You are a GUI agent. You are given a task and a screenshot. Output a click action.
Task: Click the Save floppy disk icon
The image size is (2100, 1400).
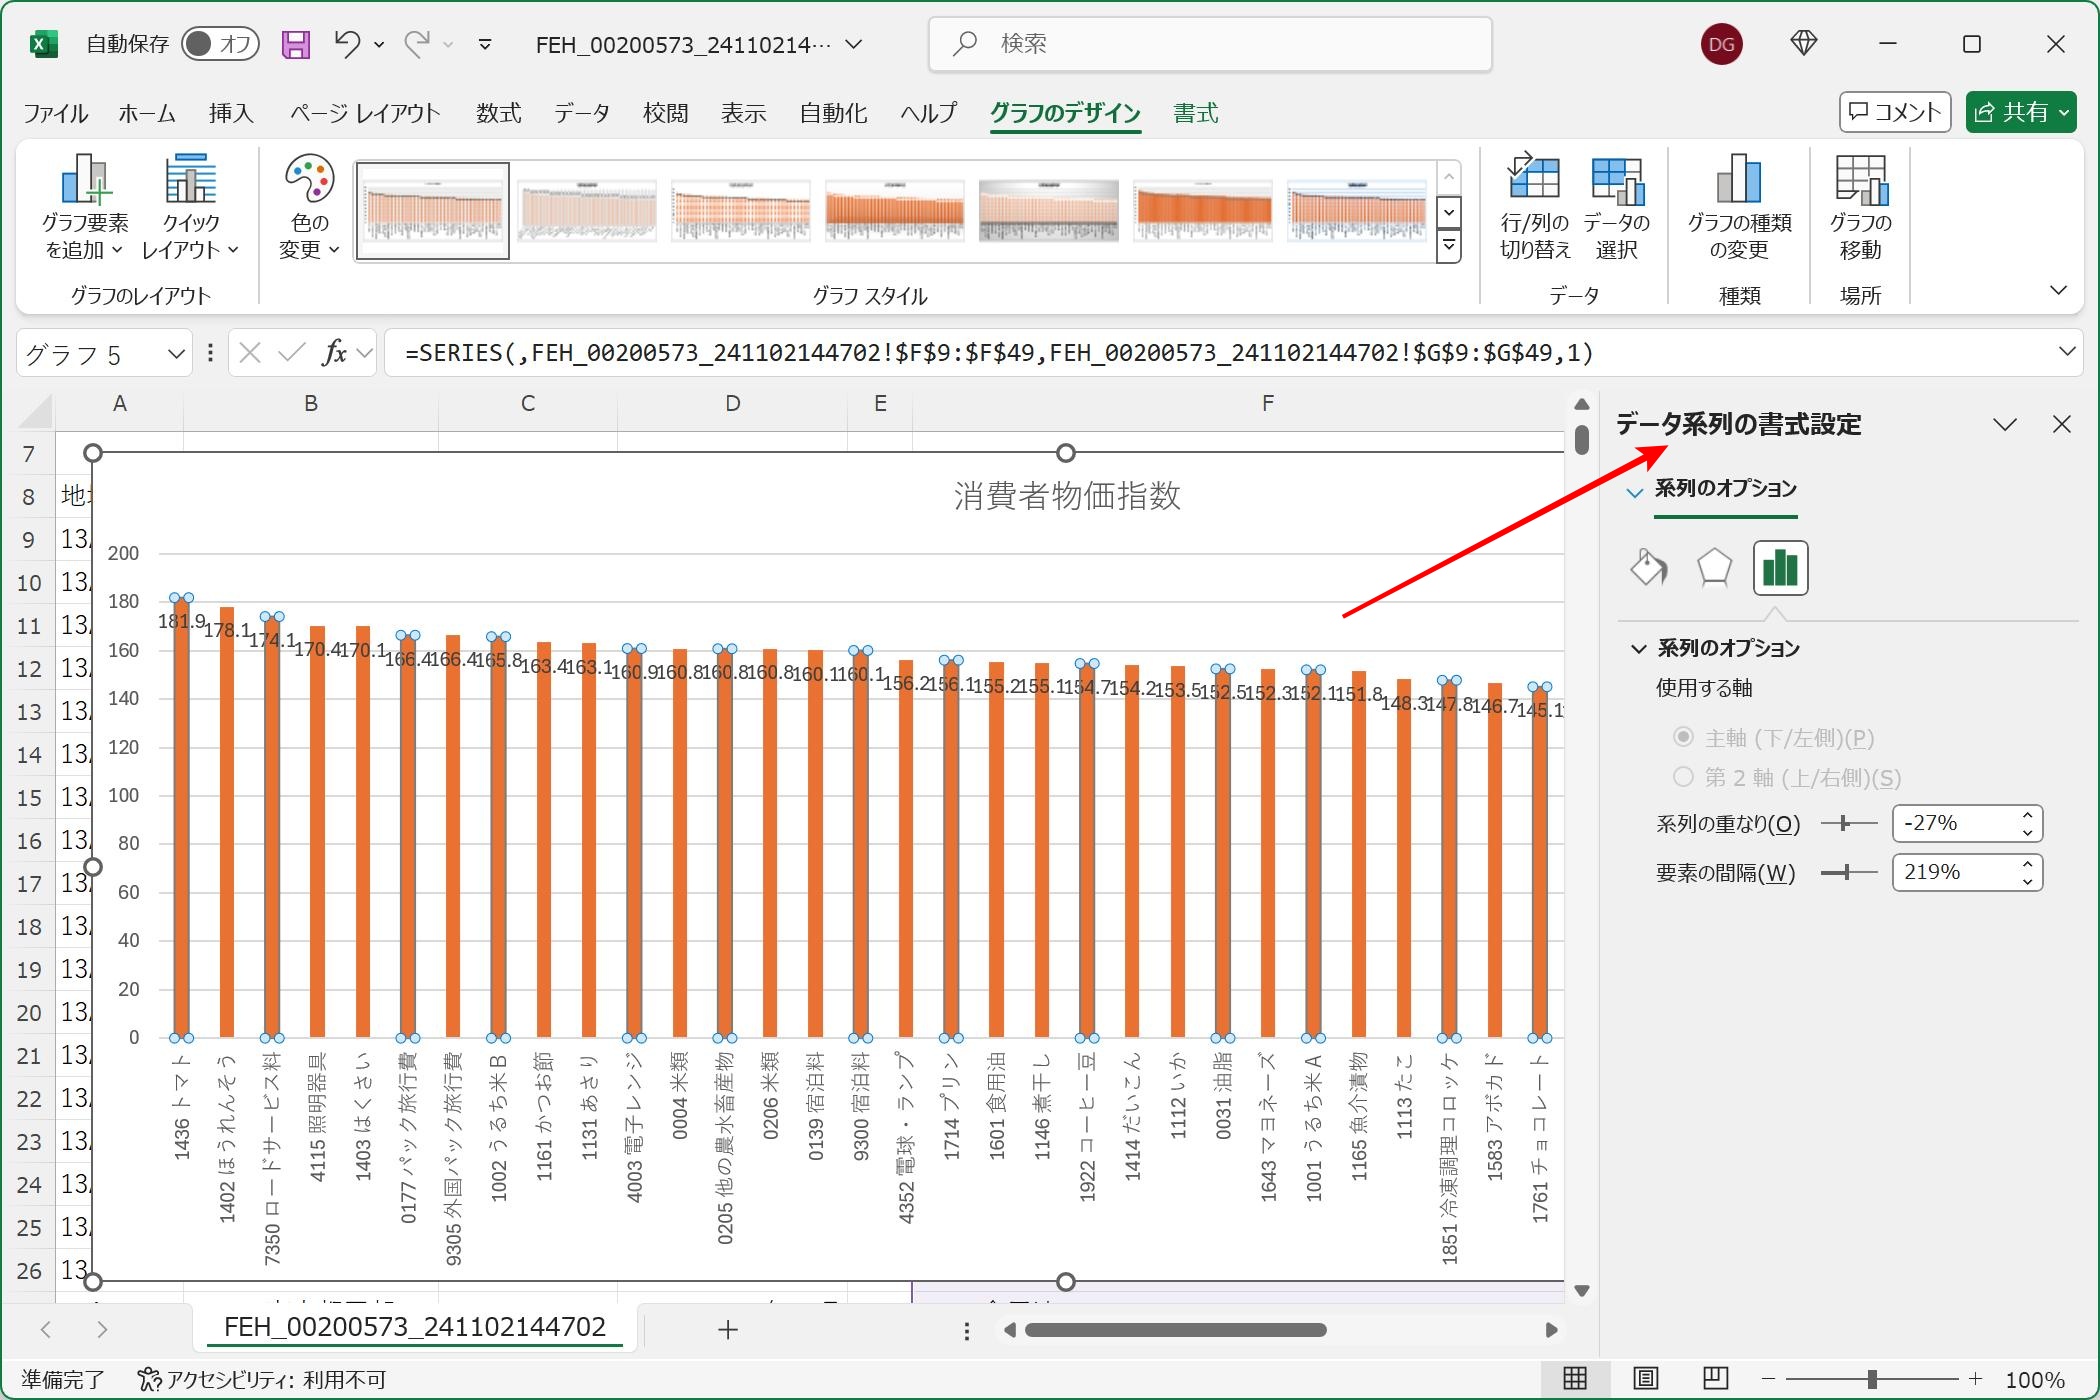point(295,44)
